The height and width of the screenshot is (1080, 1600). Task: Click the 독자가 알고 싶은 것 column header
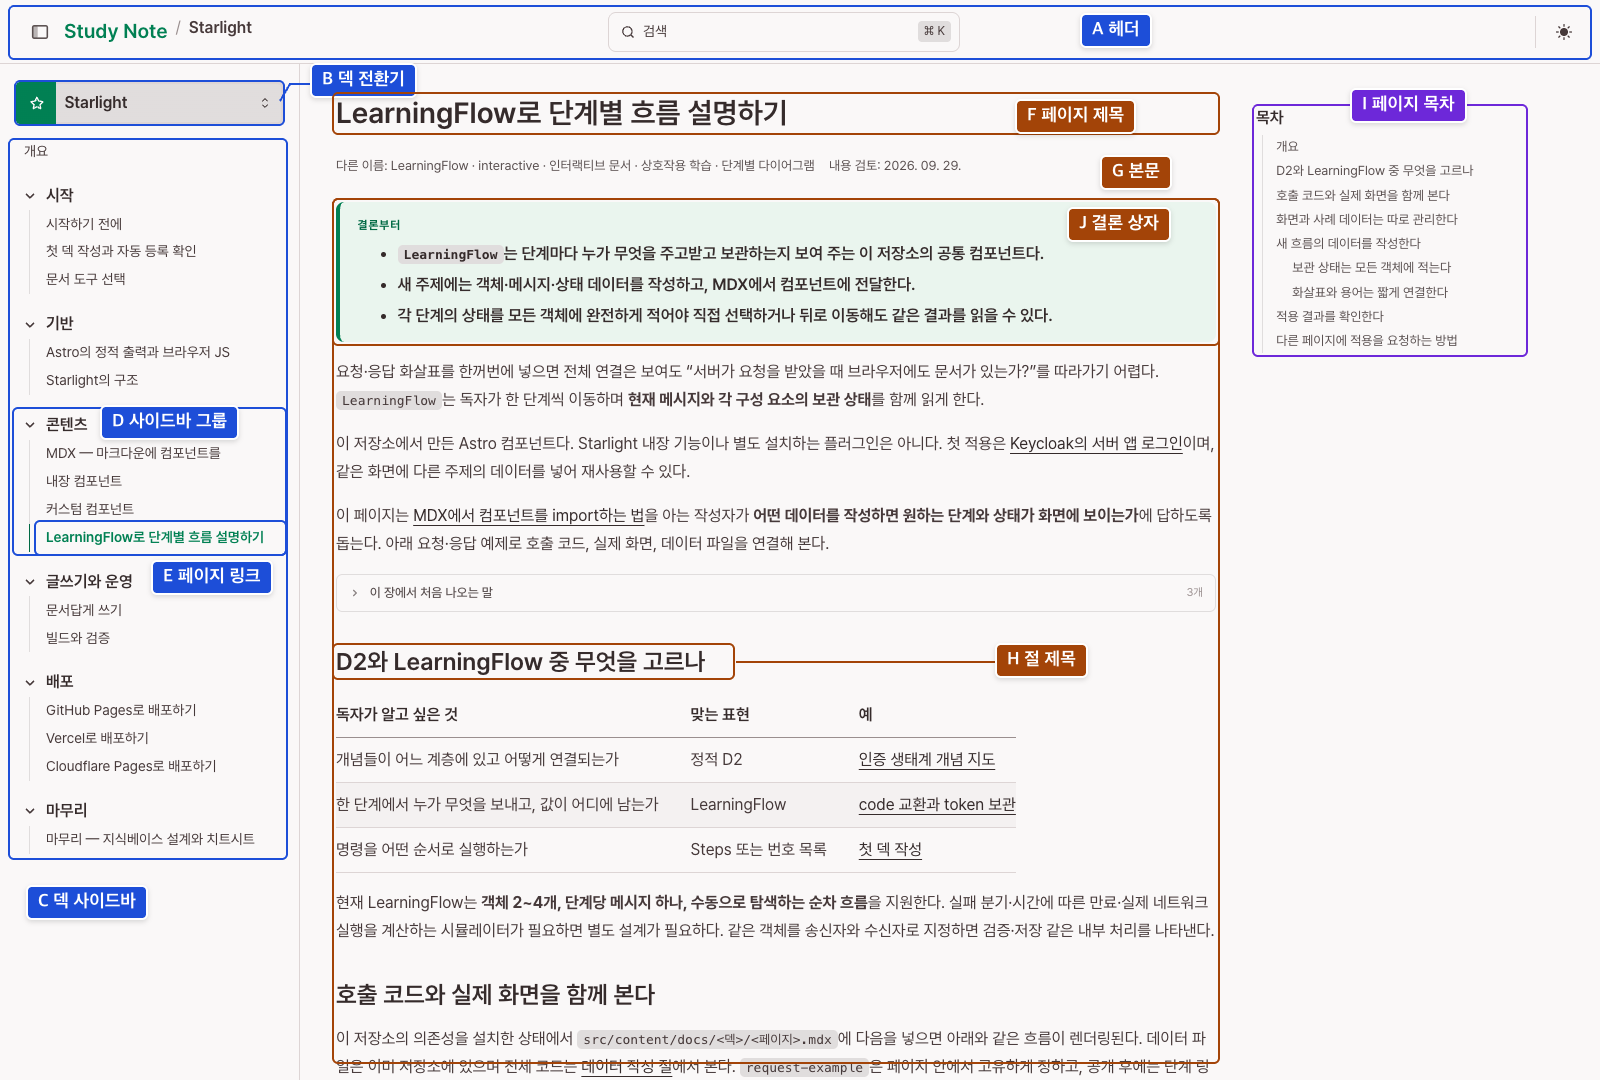397,715
